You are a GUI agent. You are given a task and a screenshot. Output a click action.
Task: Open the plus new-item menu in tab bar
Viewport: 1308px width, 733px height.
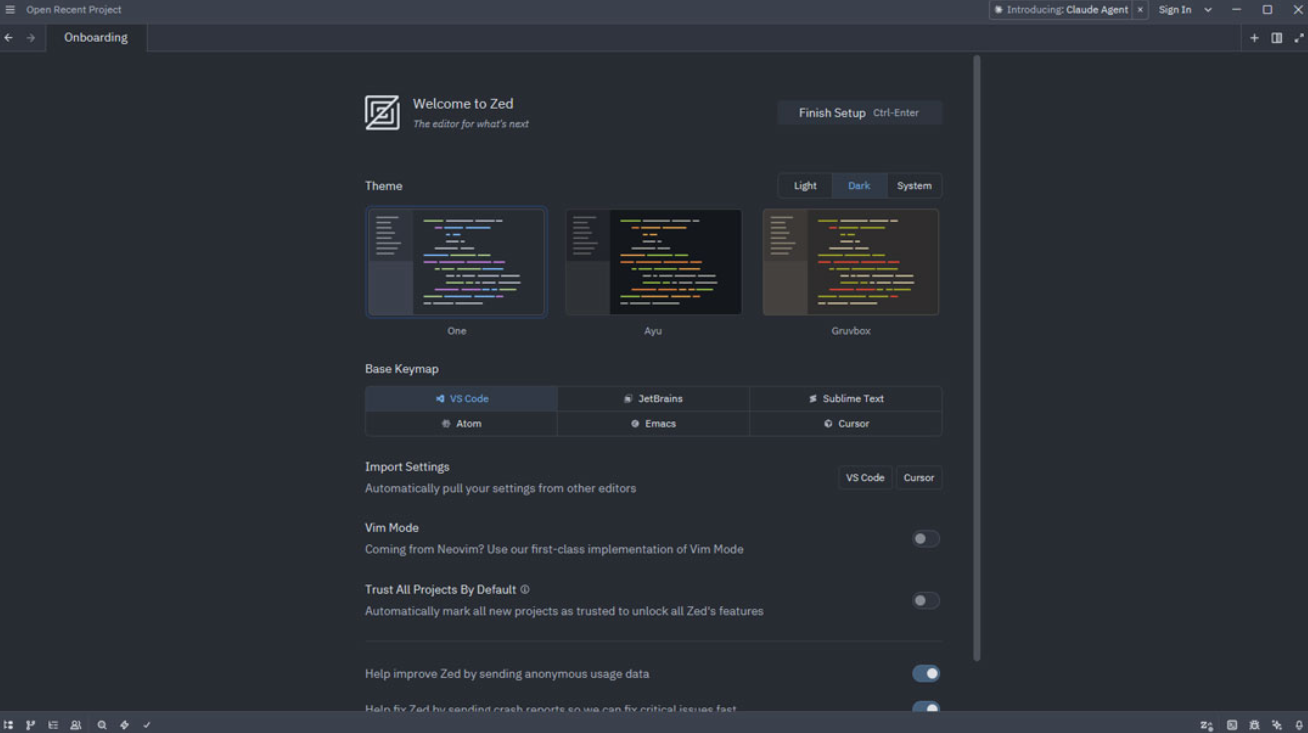[x=1254, y=38]
